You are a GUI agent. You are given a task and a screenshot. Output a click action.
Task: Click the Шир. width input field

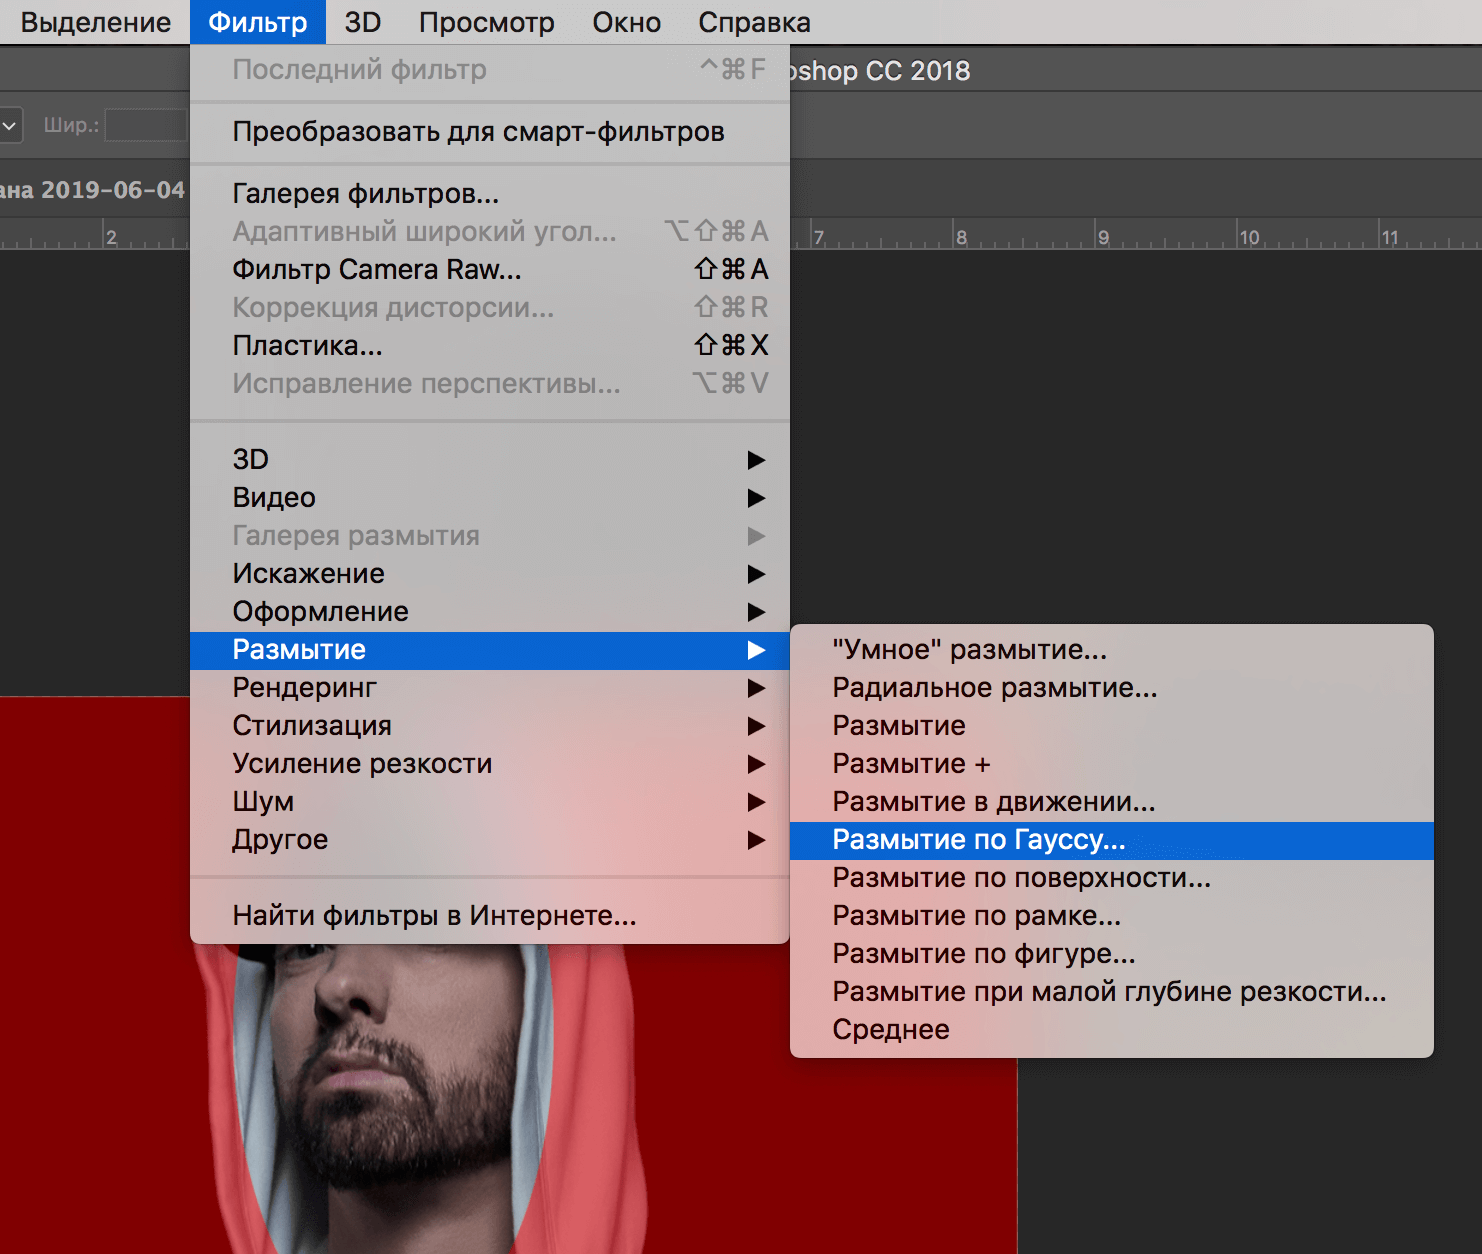pos(147,125)
